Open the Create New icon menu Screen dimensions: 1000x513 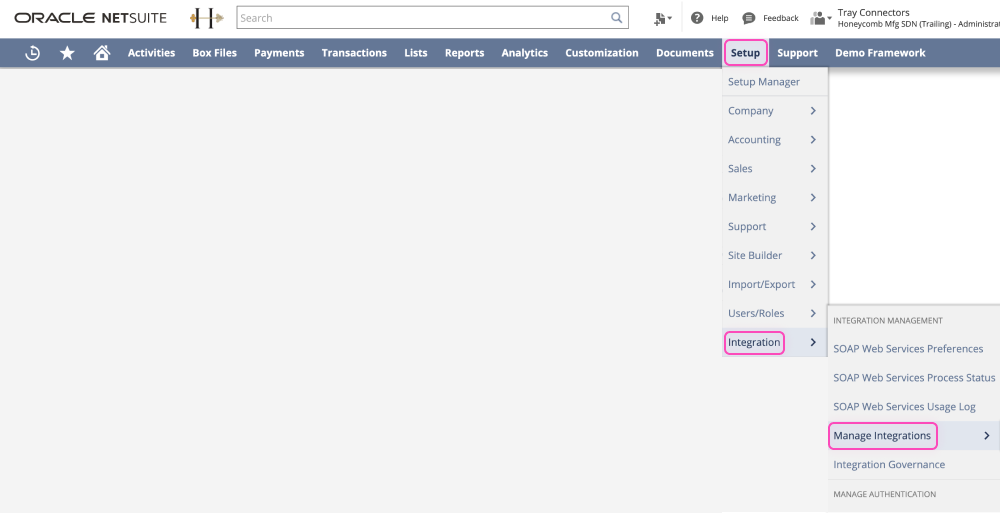tap(661, 18)
